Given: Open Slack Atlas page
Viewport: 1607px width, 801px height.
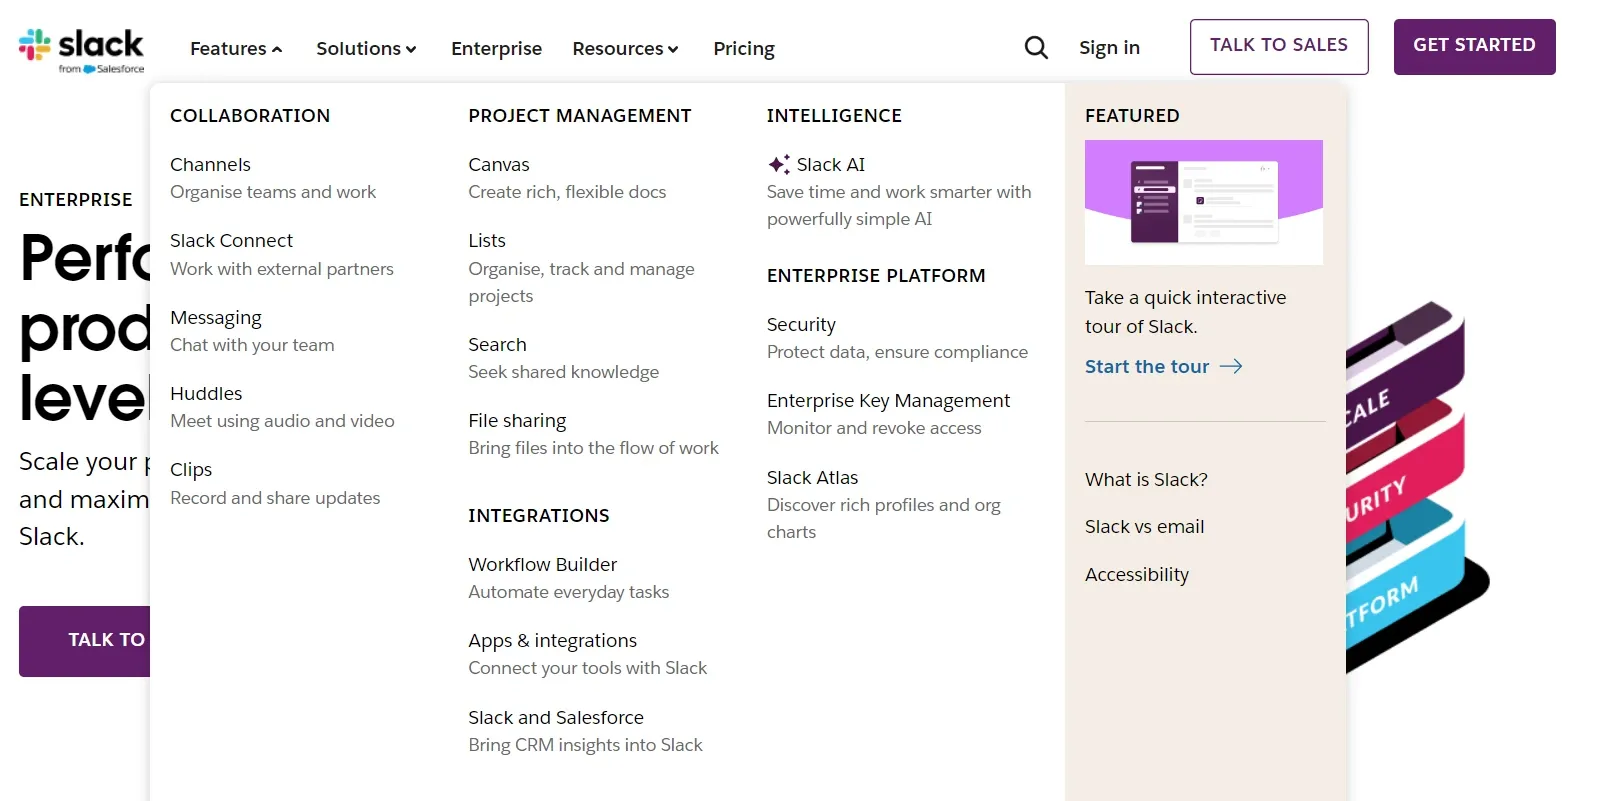Looking at the screenshot, I should click(812, 477).
